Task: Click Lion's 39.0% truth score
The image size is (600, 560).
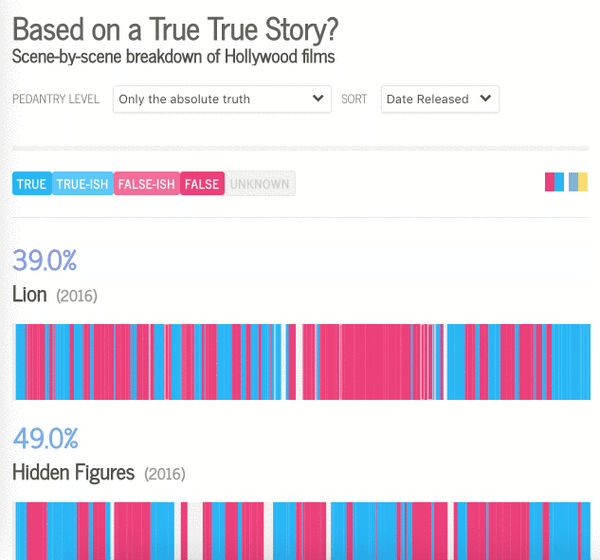Action: click(45, 261)
